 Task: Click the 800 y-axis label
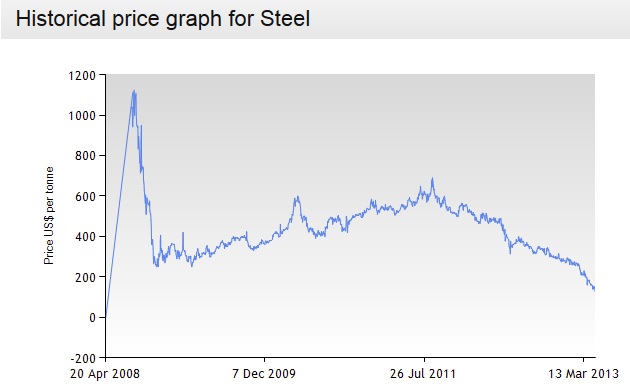85,156
